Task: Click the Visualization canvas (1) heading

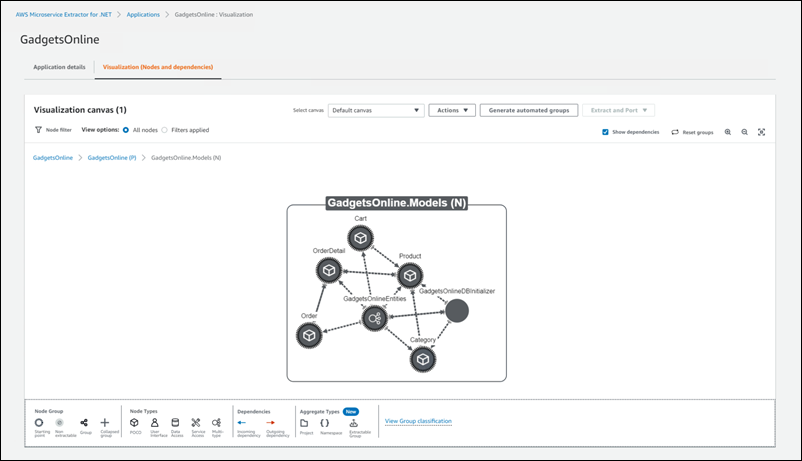Action: [80, 110]
